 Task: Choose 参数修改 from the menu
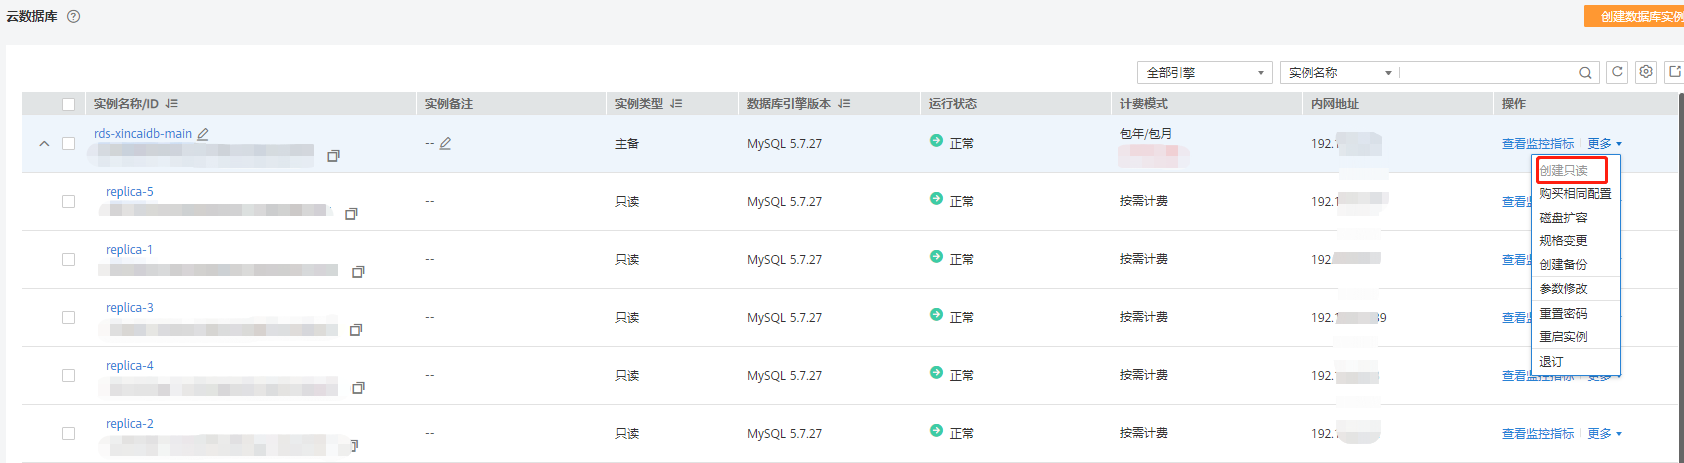1563,289
